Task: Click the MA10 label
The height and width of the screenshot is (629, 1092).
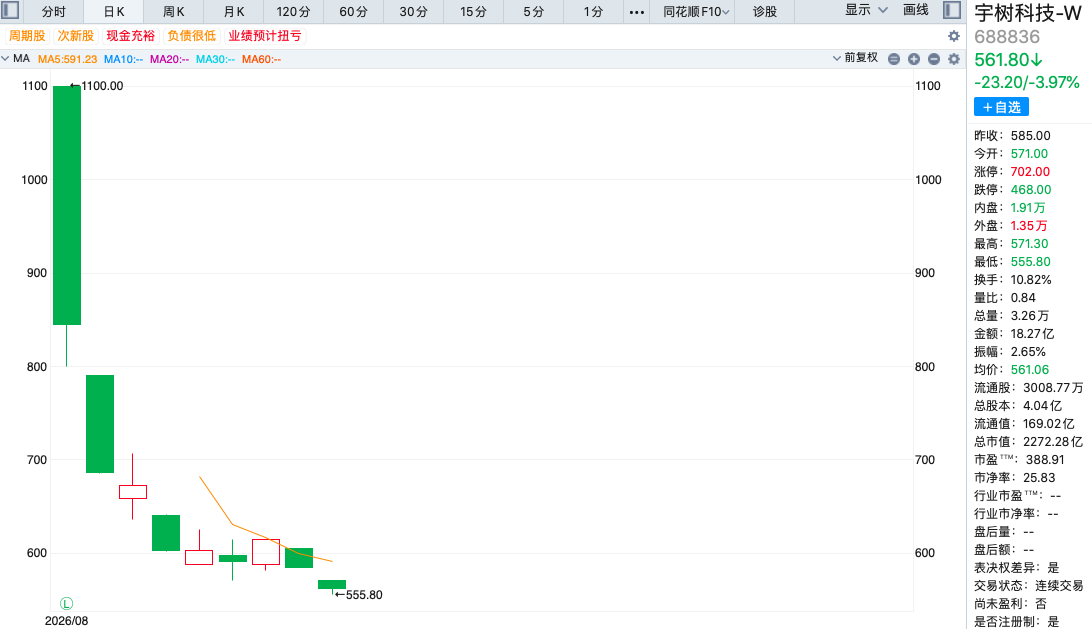Action: coord(123,59)
